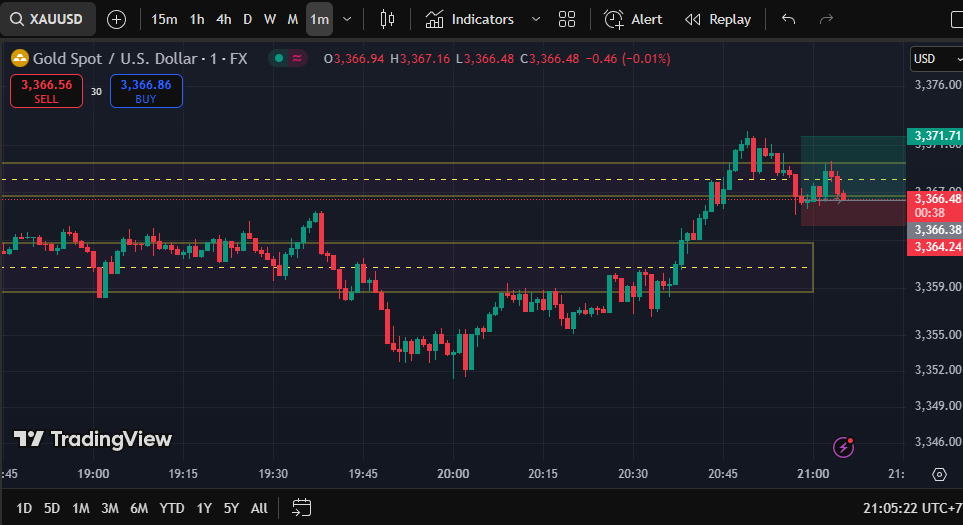This screenshot has height=525, width=963.
Task: Set date range to 3M
Action: (109, 508)
